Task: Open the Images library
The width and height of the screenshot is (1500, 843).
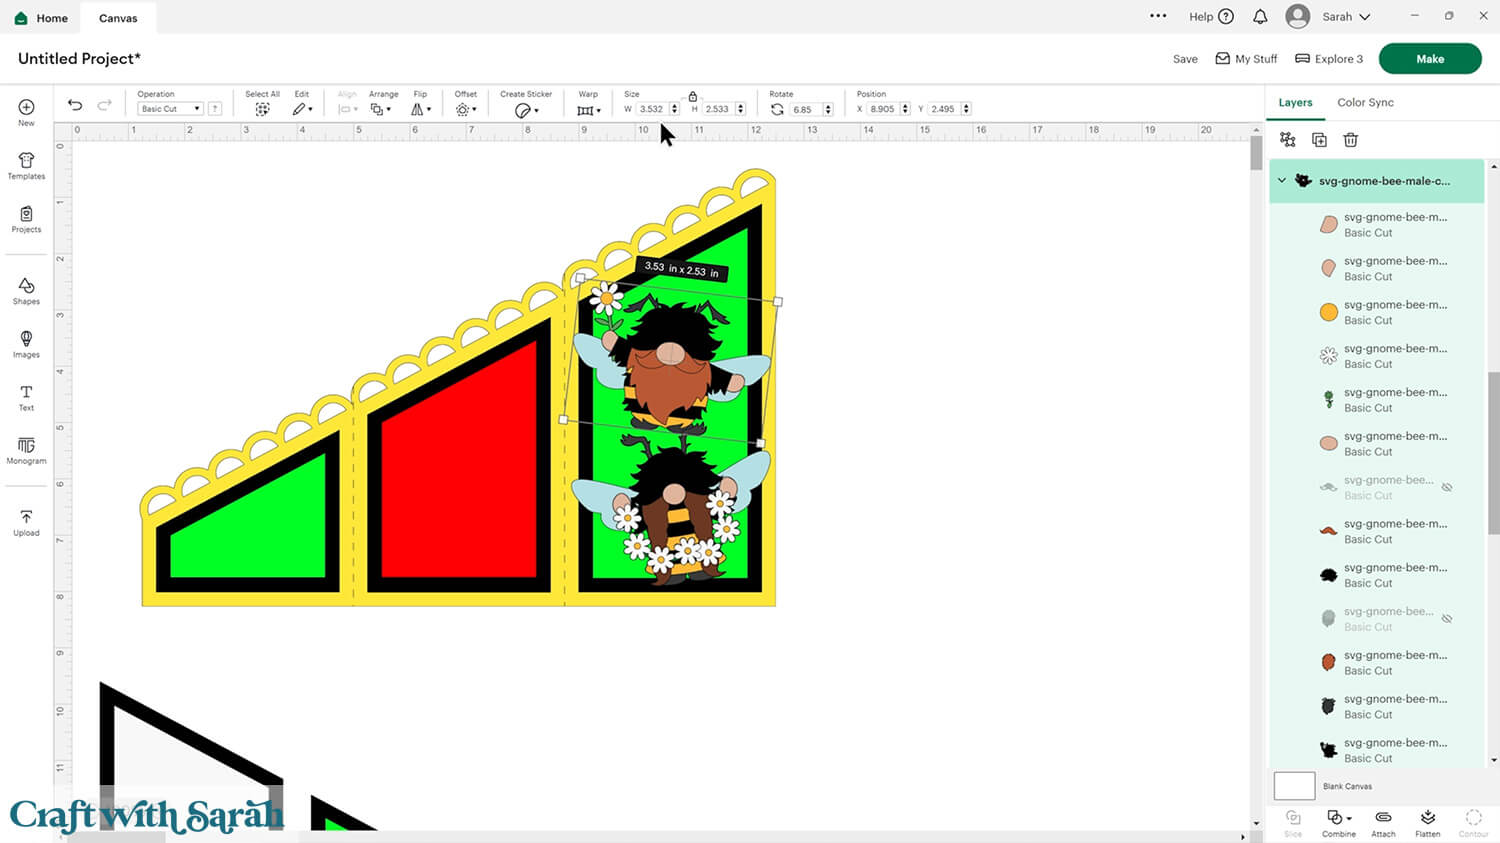Action: (x=26, y=344)
